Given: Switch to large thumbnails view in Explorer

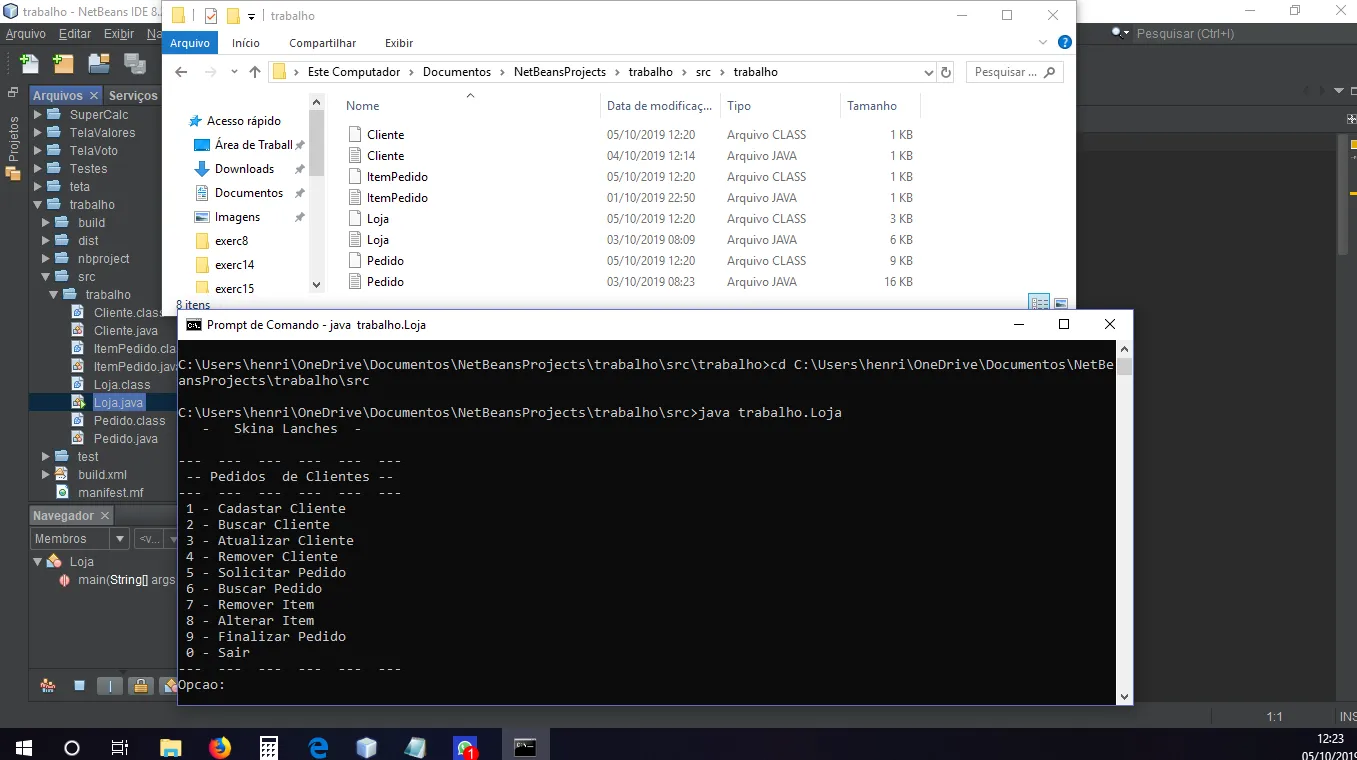Looking at the screenshot, I should pos(1061,303).
